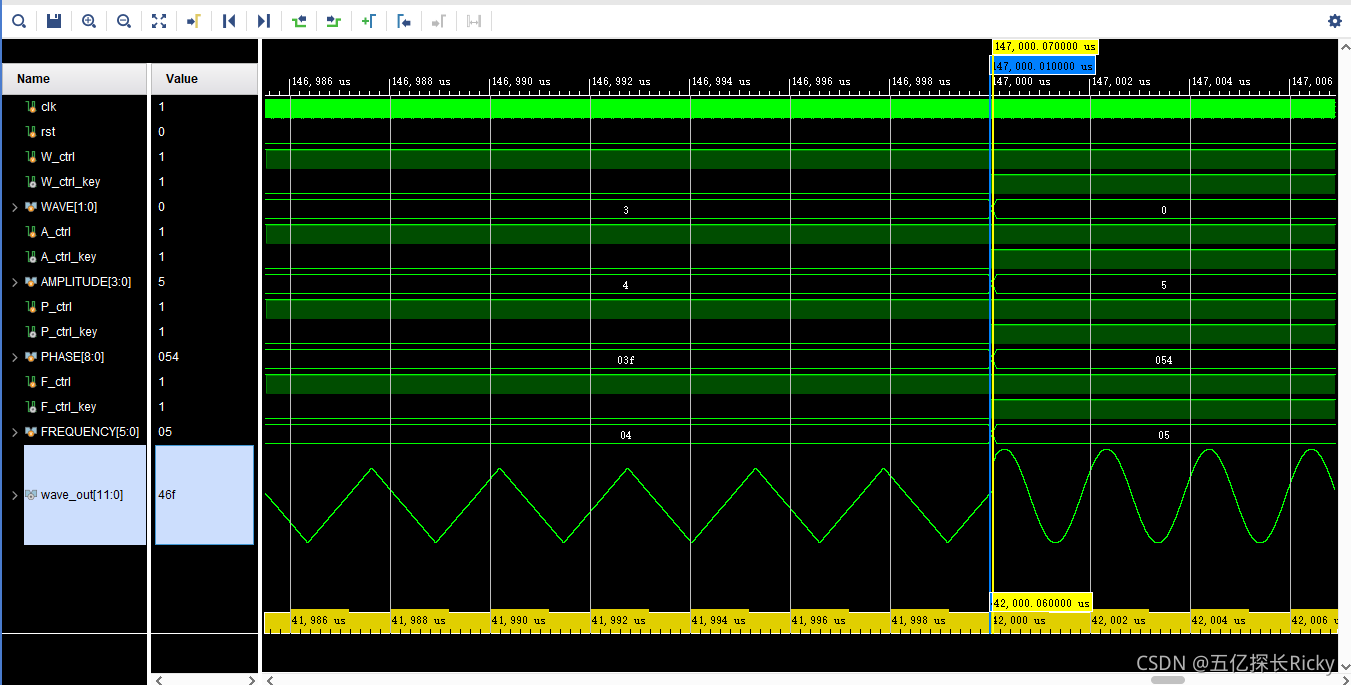Expand the PHASE[8:0] bus
This screenshot has height=685, width=1351.
[14, 357]
